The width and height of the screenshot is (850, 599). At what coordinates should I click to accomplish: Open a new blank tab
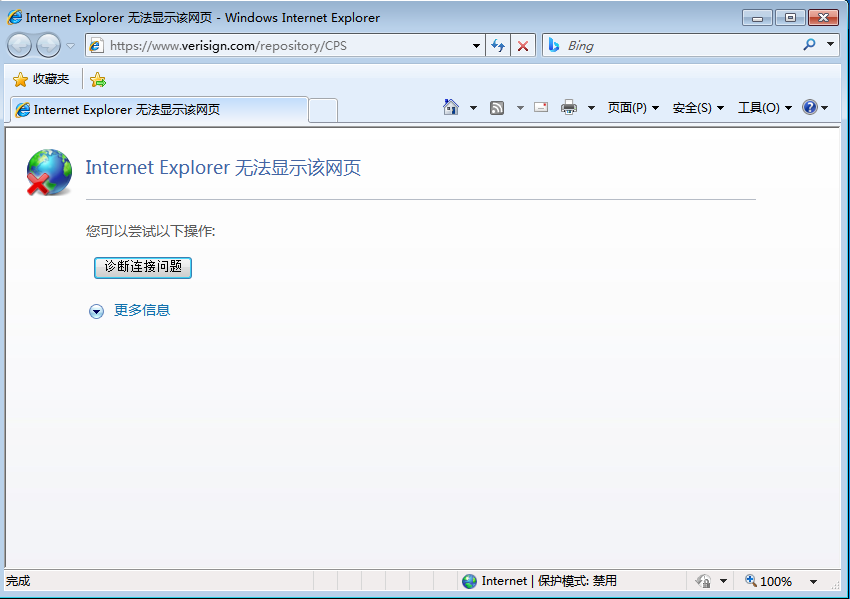[x=323, y=111]
